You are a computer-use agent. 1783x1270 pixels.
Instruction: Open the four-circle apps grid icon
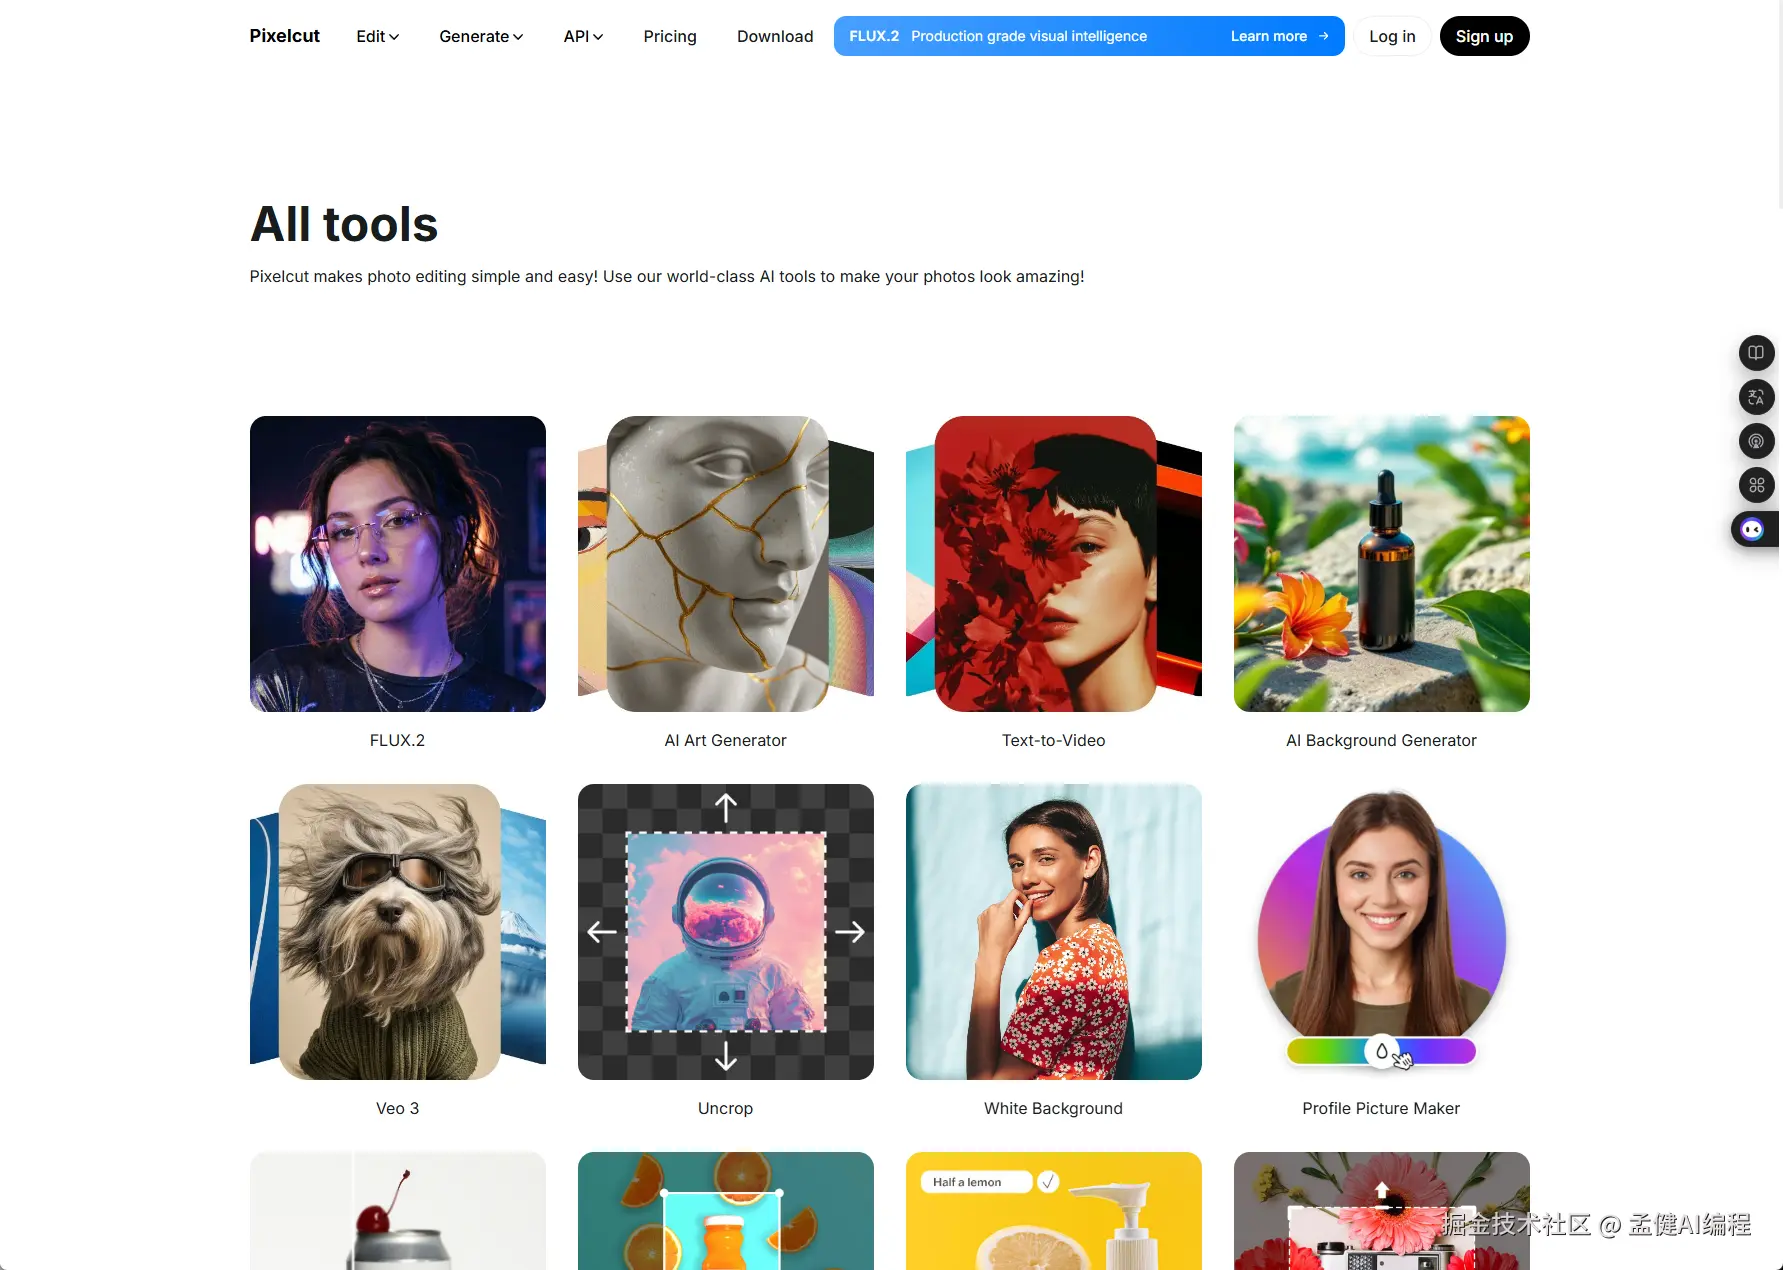tap(1756, 485)
